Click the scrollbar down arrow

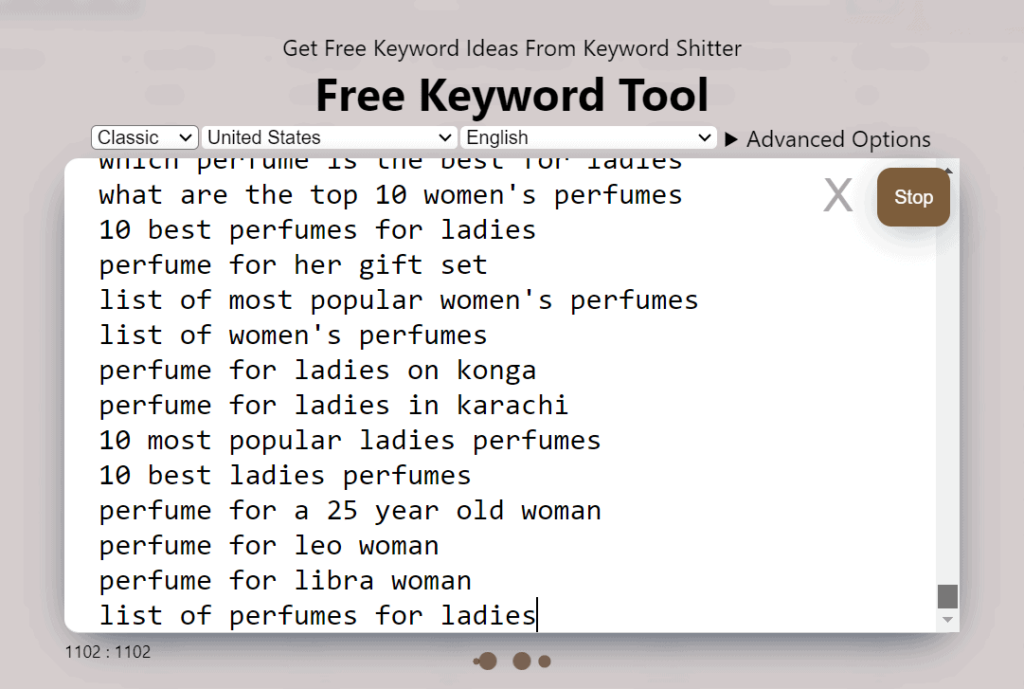(947, 622)
